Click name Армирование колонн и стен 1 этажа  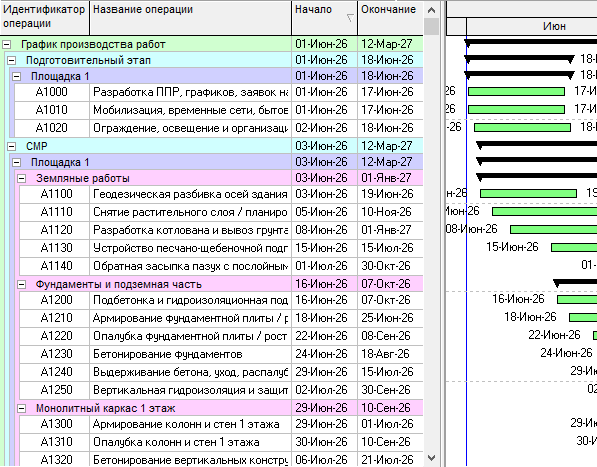186,424
